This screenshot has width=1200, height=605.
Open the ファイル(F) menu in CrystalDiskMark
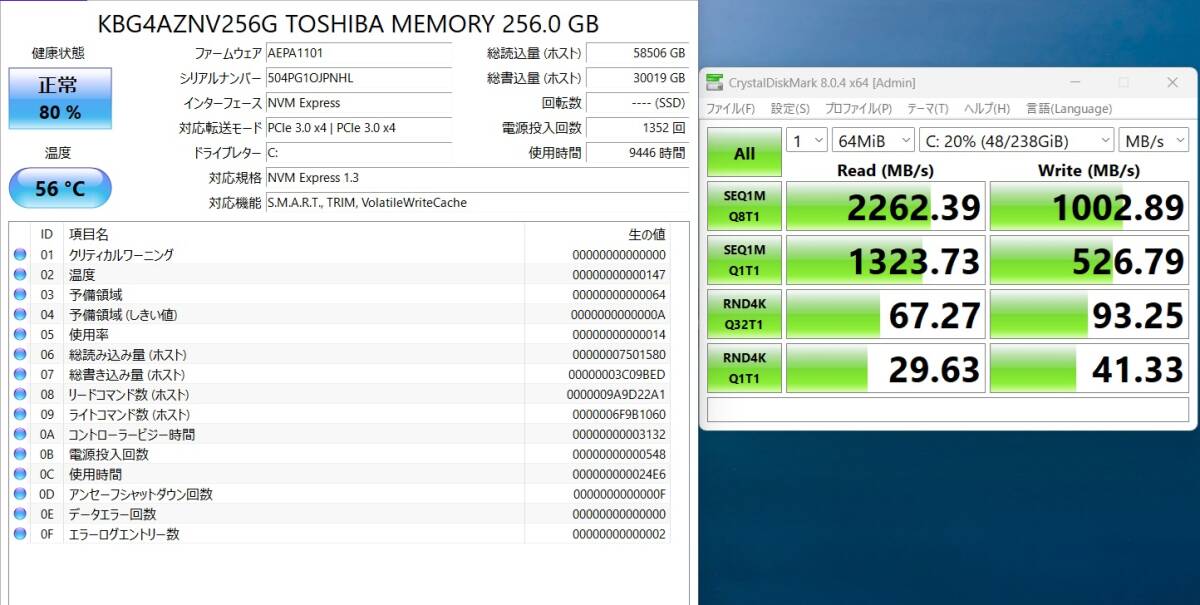coord(731,109)
